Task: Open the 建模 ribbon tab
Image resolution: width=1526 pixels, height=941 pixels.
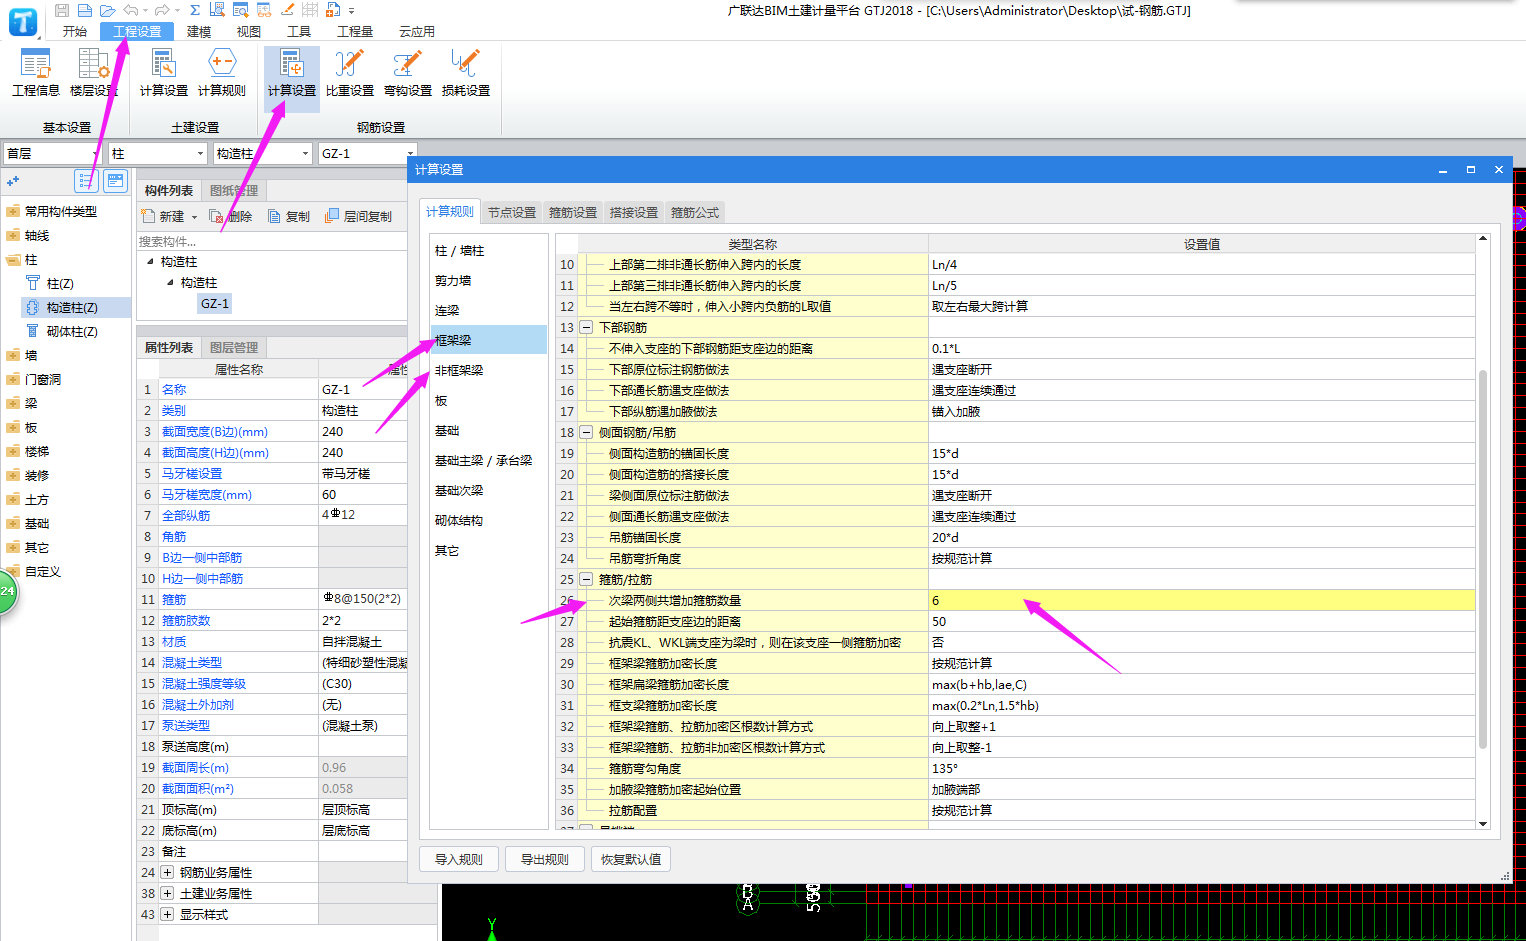Action: [199, 32]
